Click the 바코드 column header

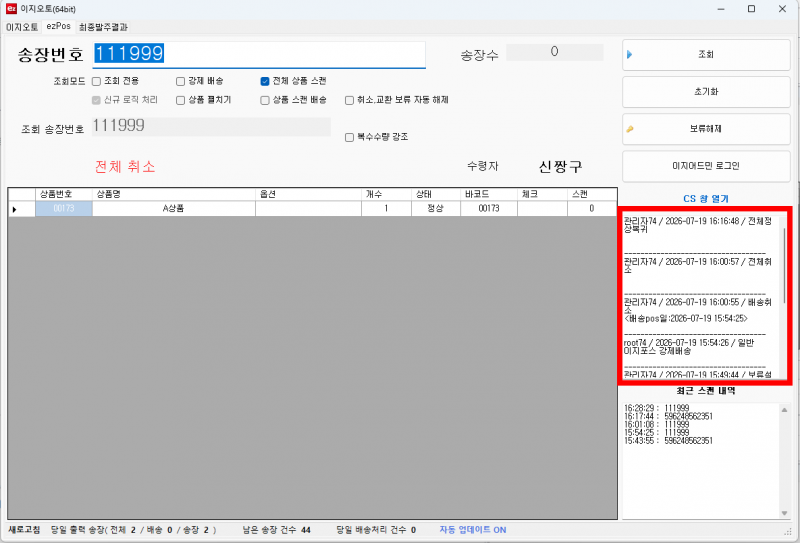click(489, 194)
